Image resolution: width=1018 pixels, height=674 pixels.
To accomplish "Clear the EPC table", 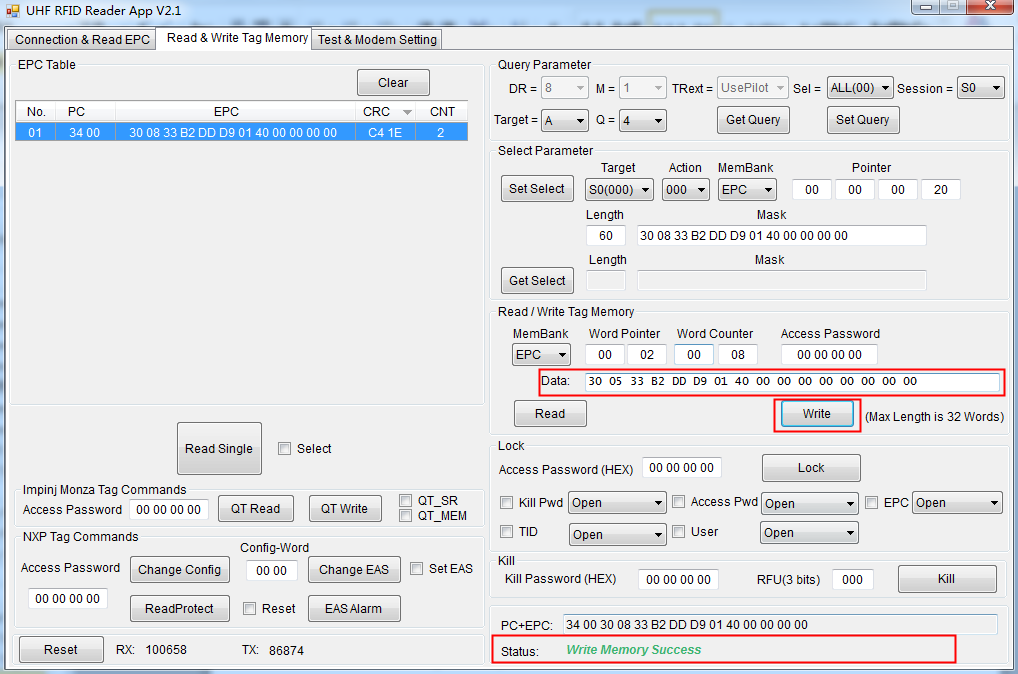I will coord(393,83).
